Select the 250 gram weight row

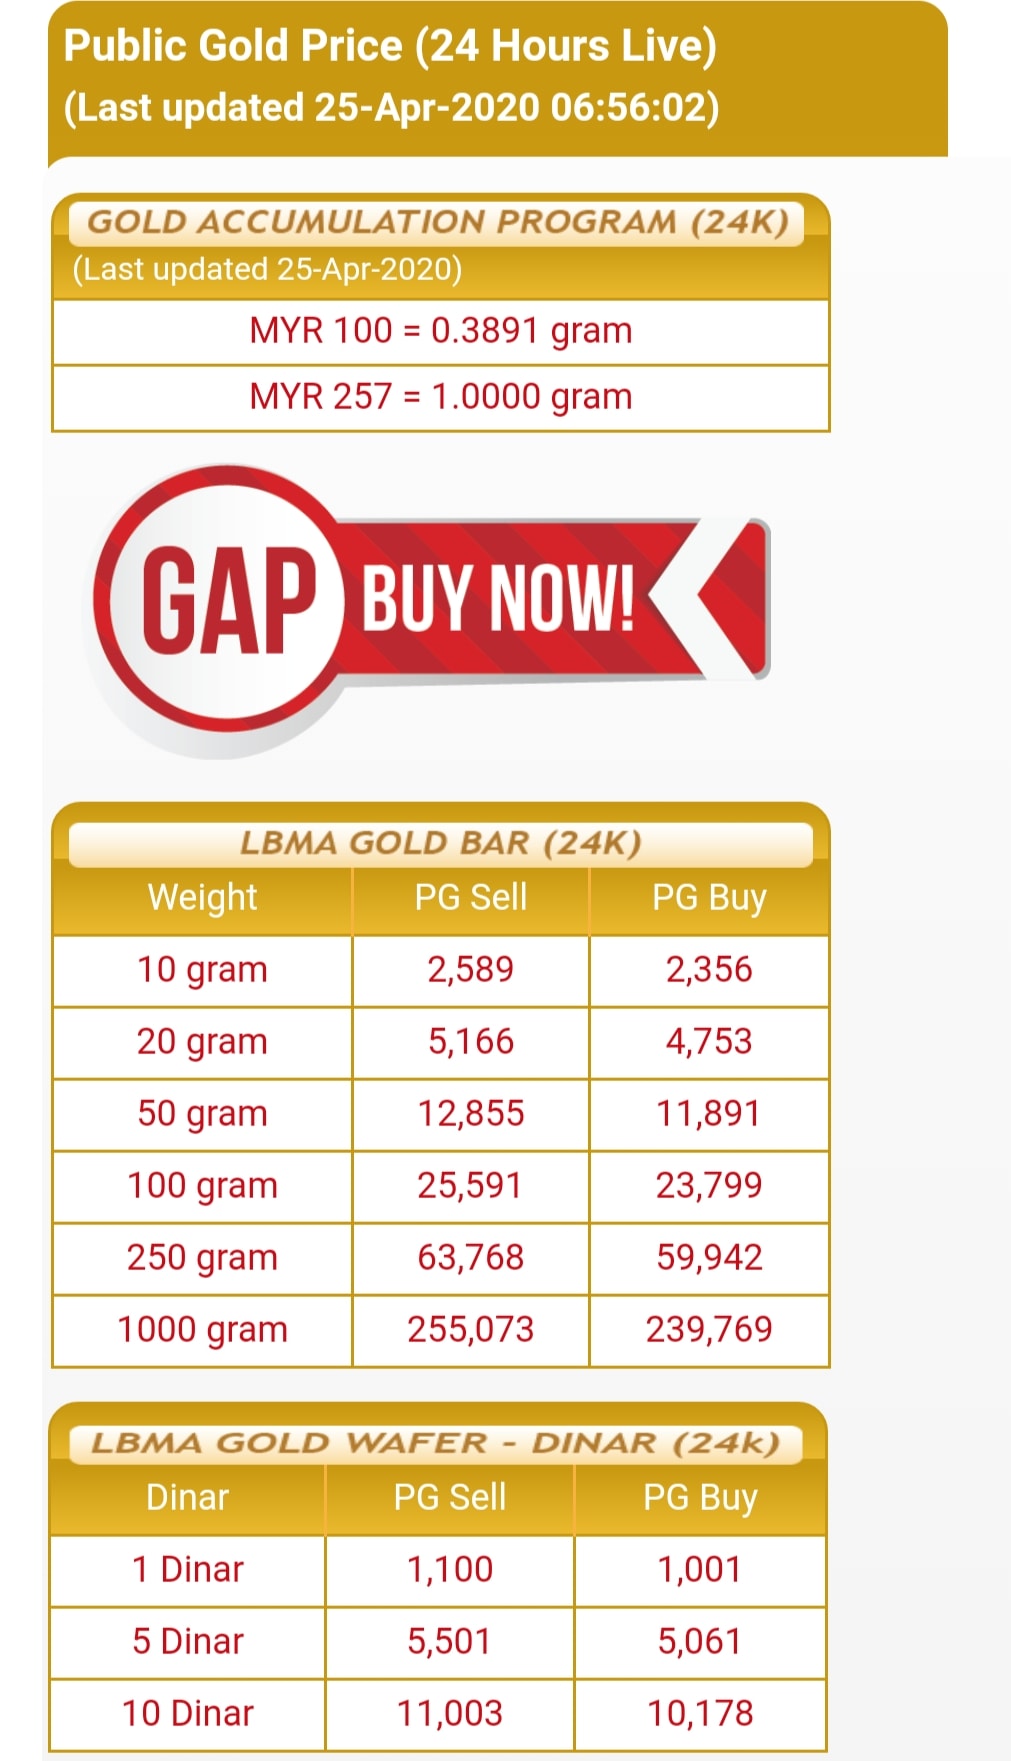point(441,1258)
